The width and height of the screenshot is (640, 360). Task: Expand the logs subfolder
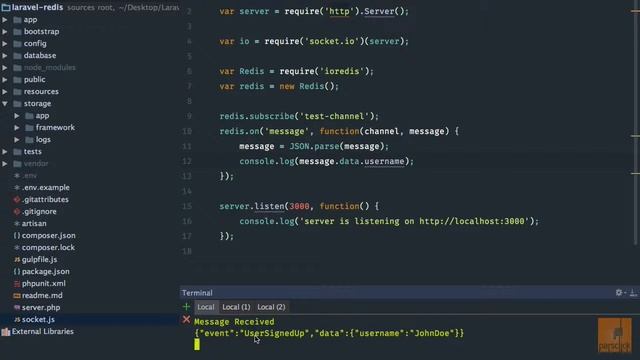(17, 140)
